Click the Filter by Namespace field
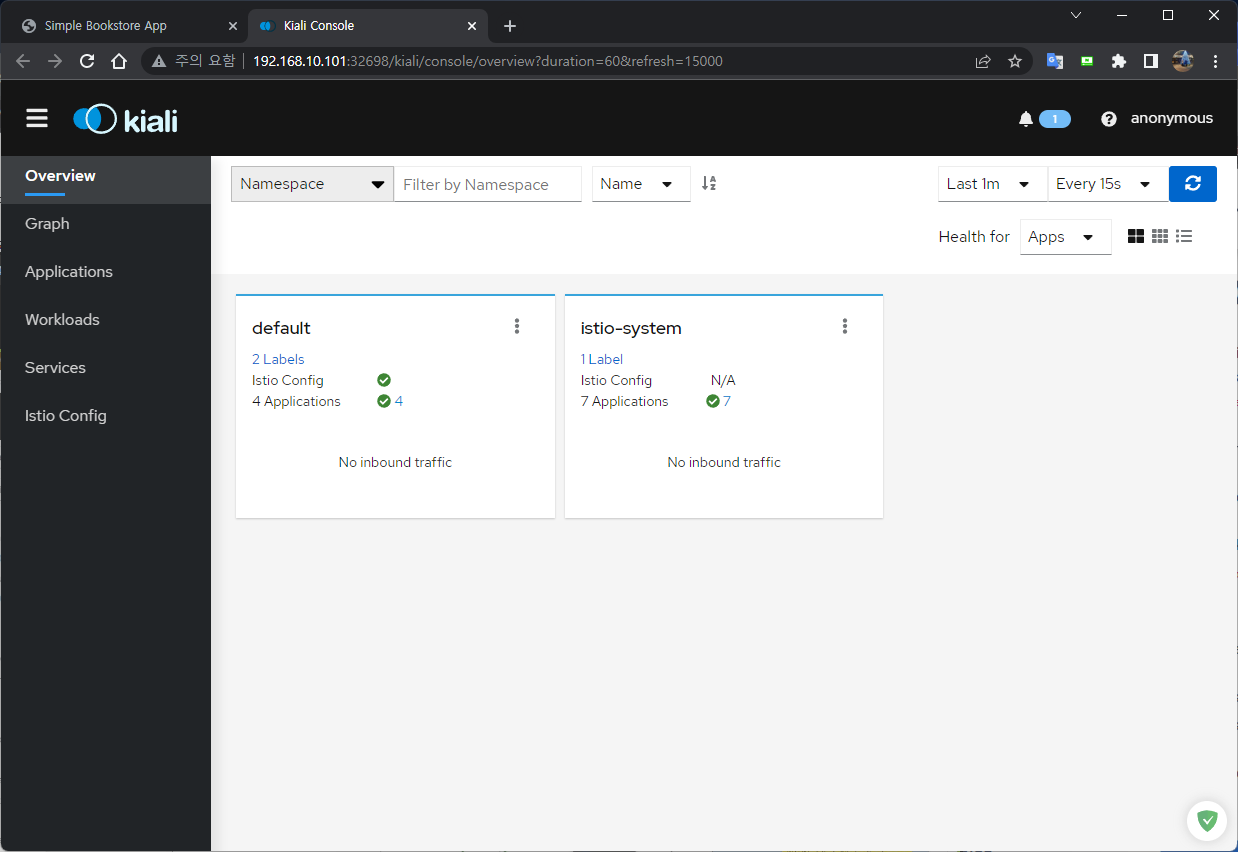This screenshot has height=852, width=1238. [x=487, y=184]
